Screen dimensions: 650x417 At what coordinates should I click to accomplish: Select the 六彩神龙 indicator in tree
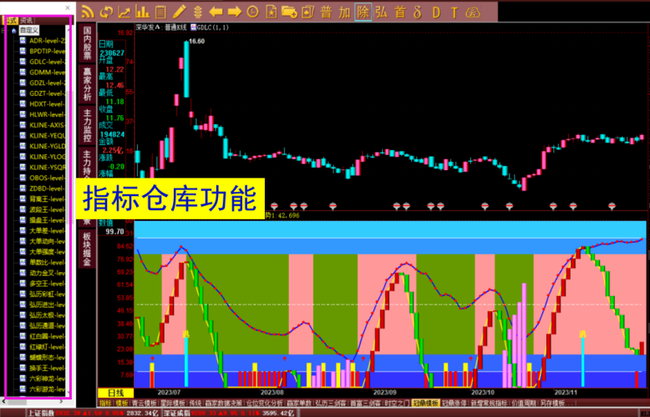pos(47,378)
